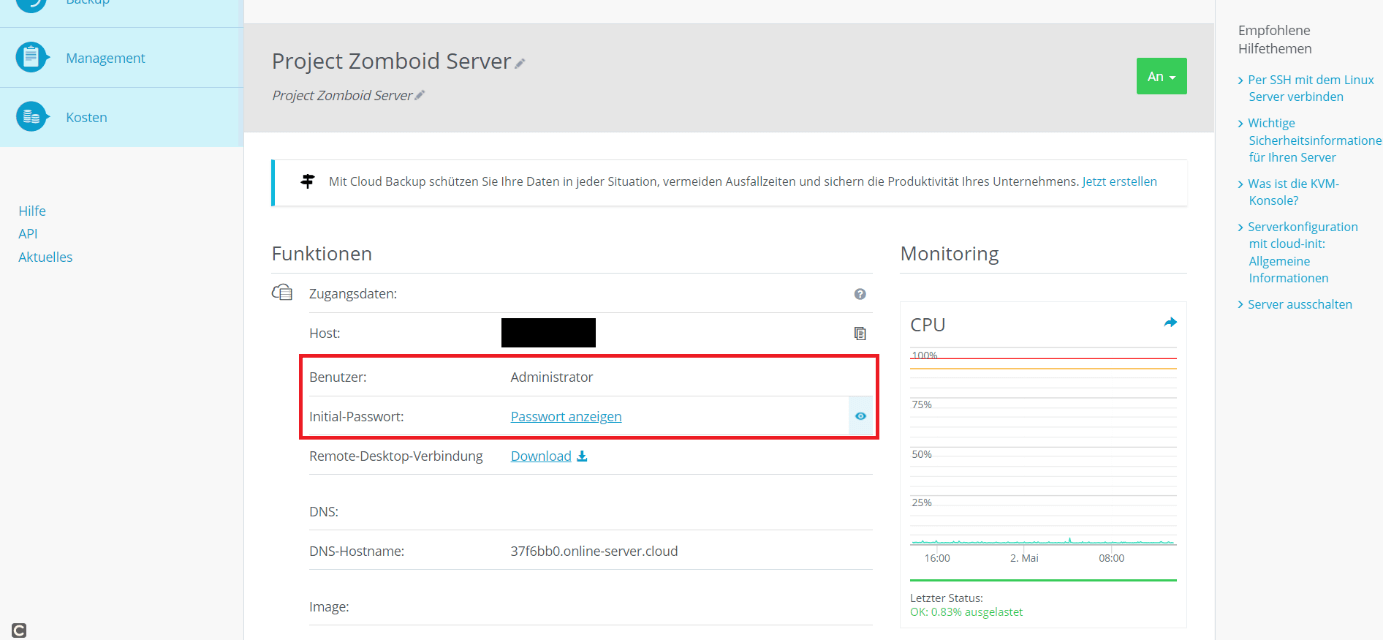Viewport: 1383px width, 640px height.
Task: Click the Project Zomboid Server heading
Action: (x=391, y=61)
